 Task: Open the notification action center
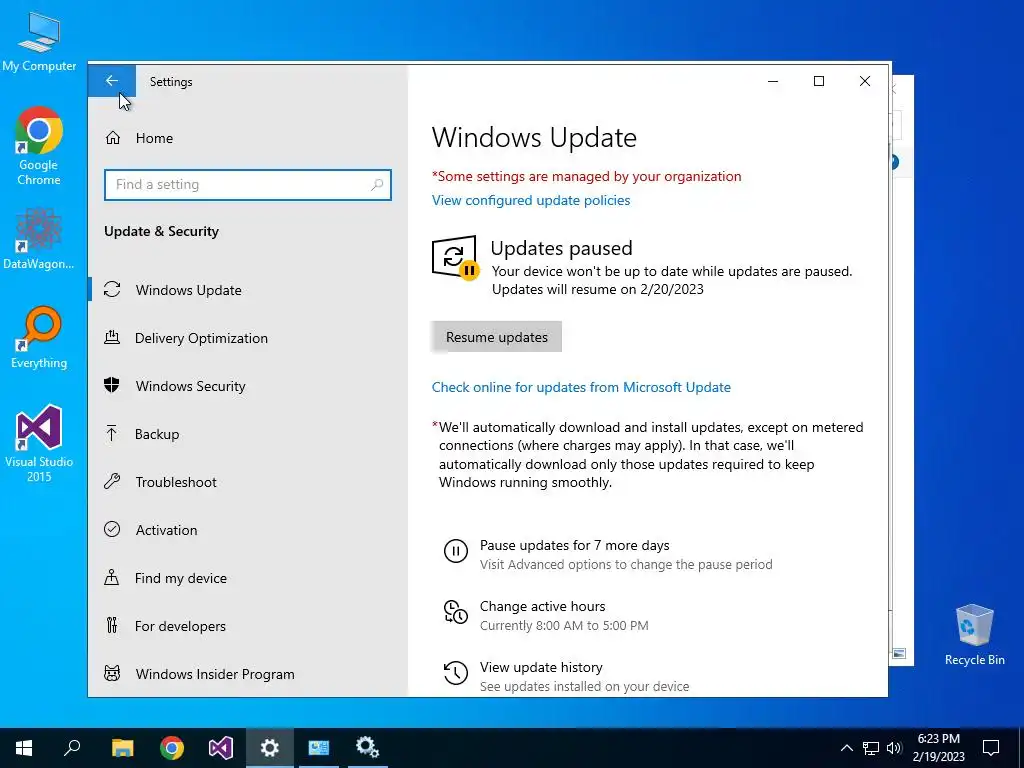991,748
